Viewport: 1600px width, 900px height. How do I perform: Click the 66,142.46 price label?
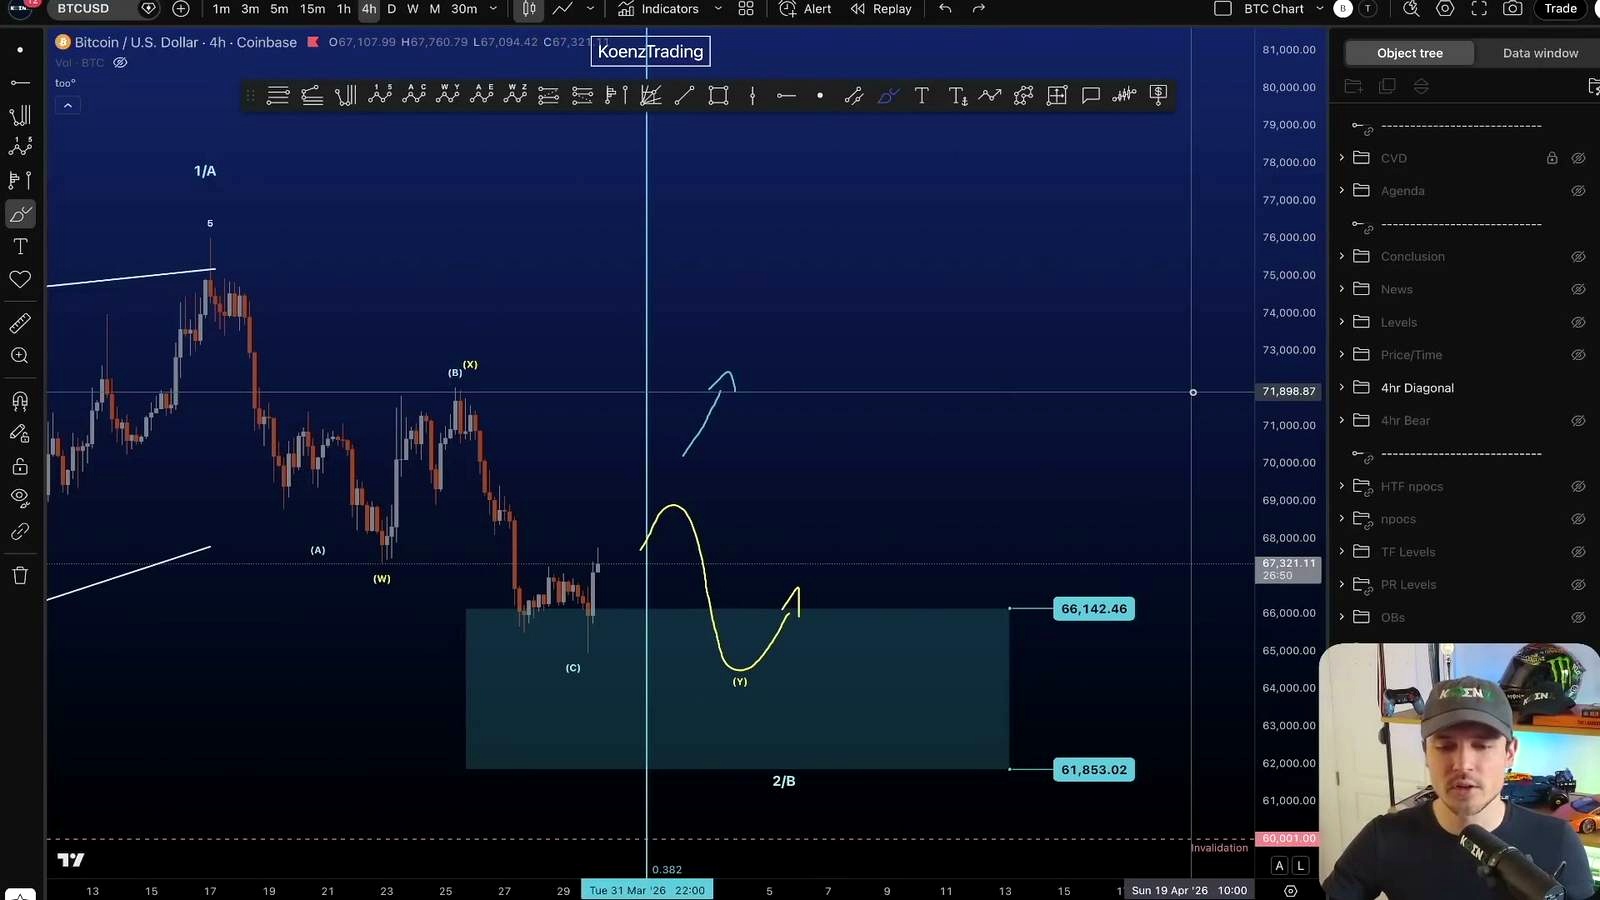pos(1094,608)
